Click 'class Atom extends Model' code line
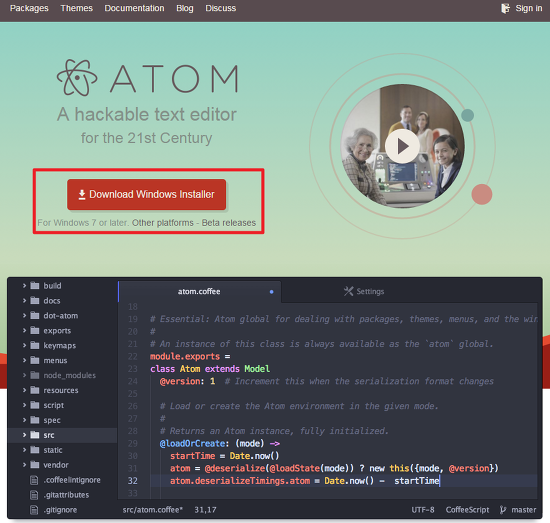 point(210,369)
